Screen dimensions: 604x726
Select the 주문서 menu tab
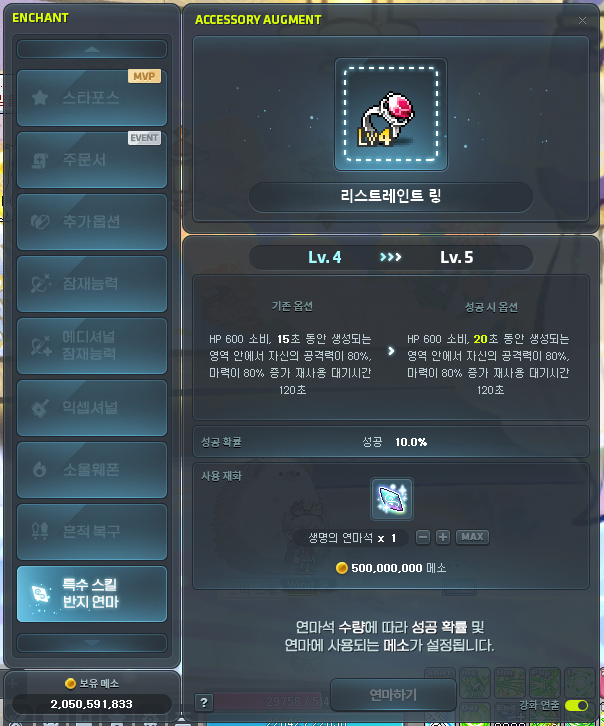point(92,160)
